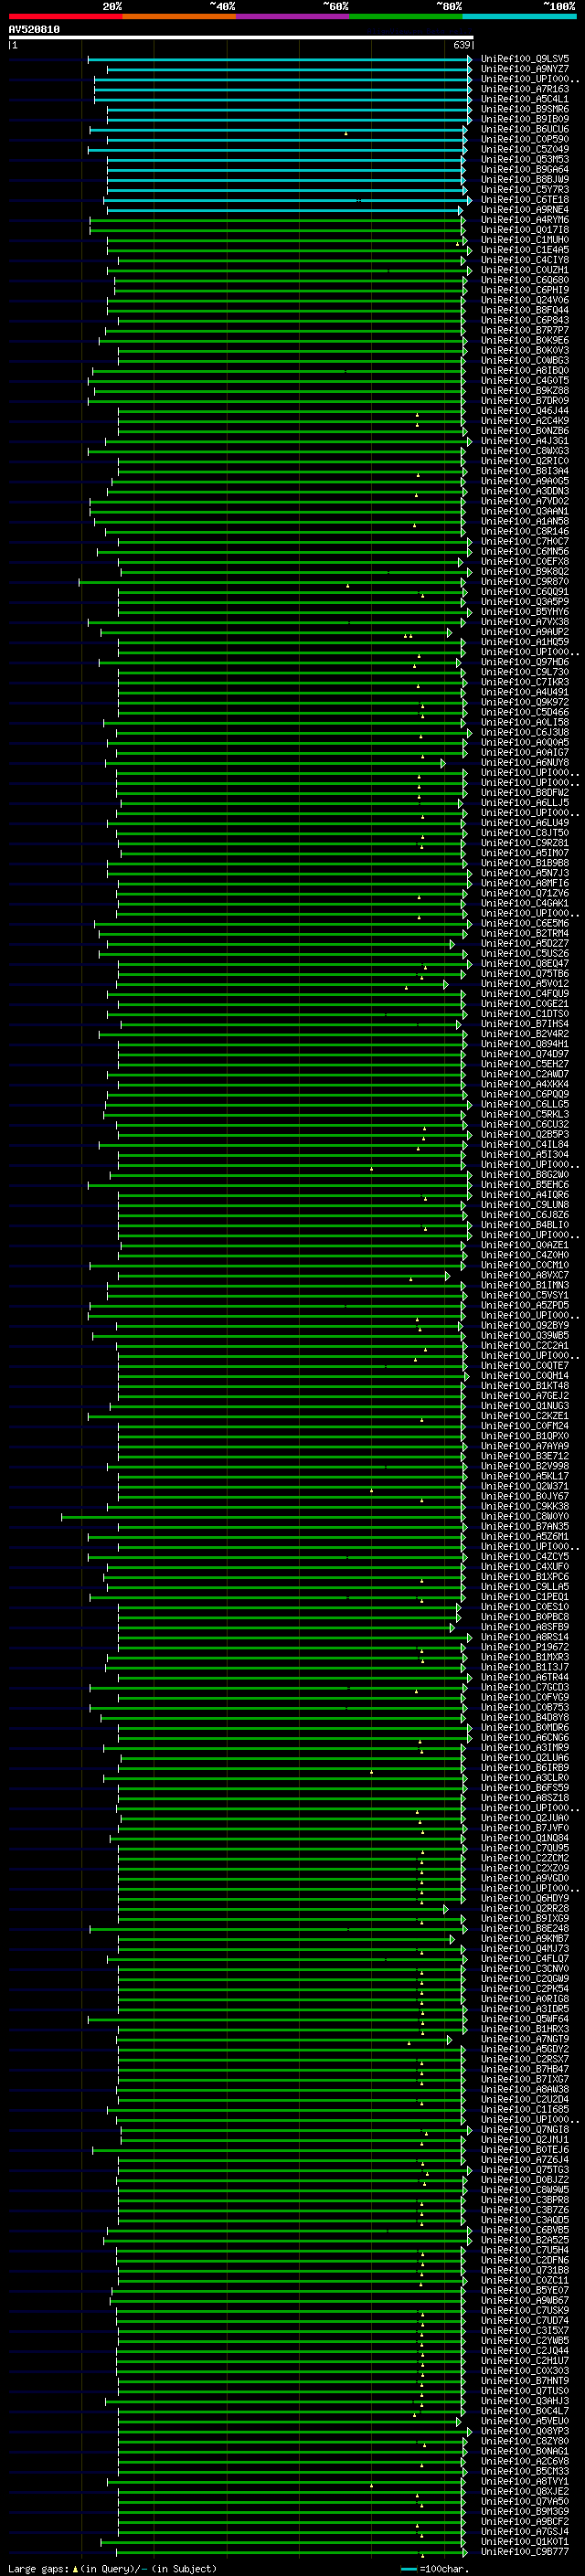Click the red 20% identity legend segment

coord(65,16)
